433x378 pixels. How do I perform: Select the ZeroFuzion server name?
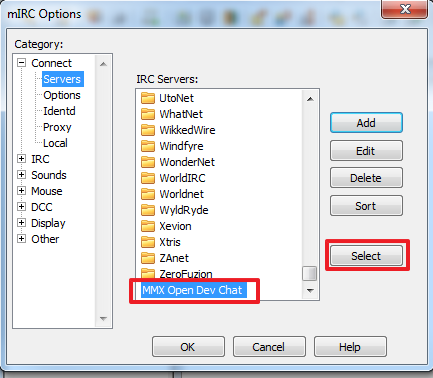(x=186, y=274)
